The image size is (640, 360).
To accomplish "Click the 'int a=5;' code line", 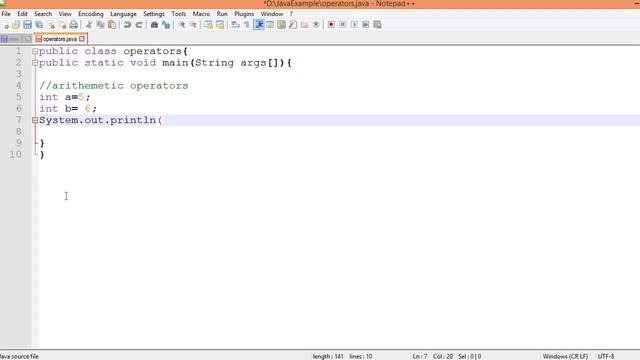I will pyautogui.click(x=64, y=97).
